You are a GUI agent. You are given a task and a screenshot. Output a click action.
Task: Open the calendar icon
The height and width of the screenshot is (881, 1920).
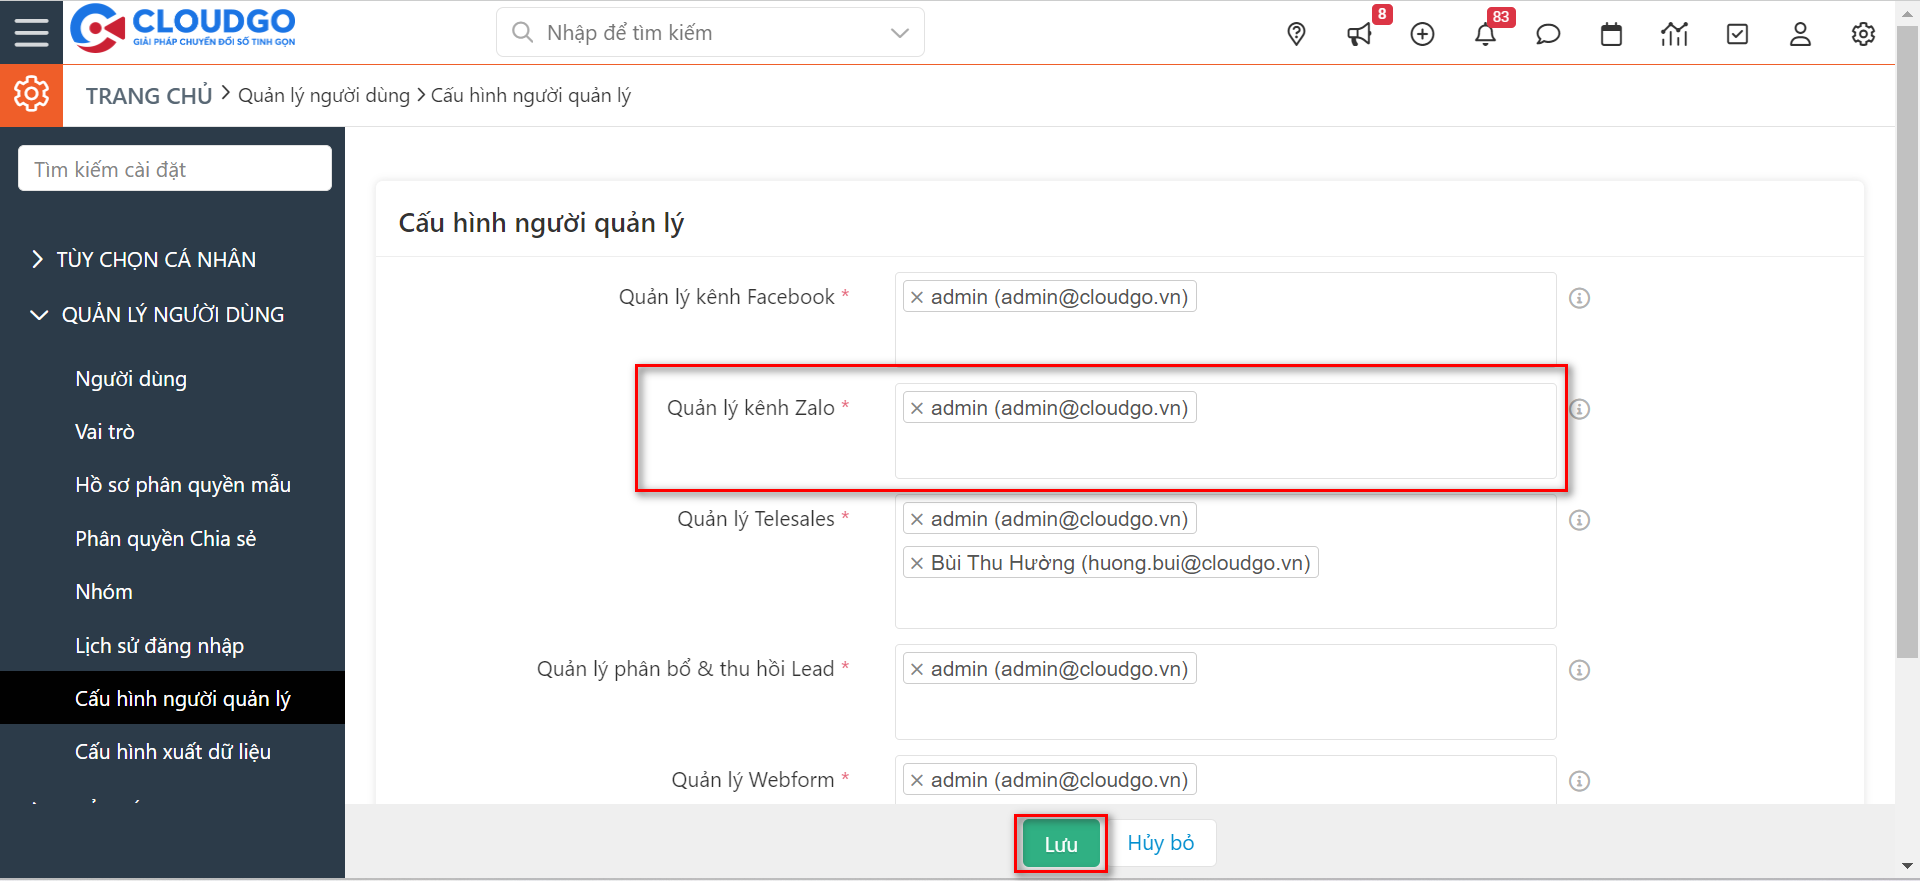coord(1611,35)
